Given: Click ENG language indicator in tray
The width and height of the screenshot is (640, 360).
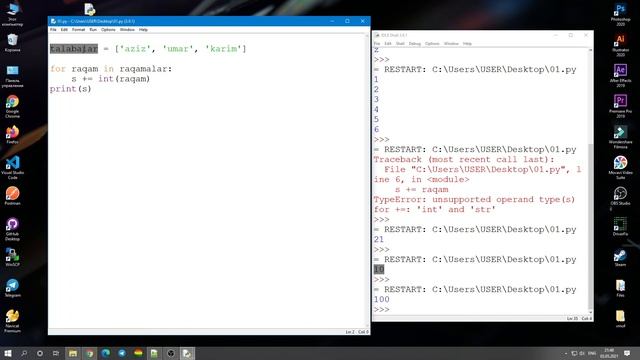Looking at the screenshot, I should (x=592, y=353).
